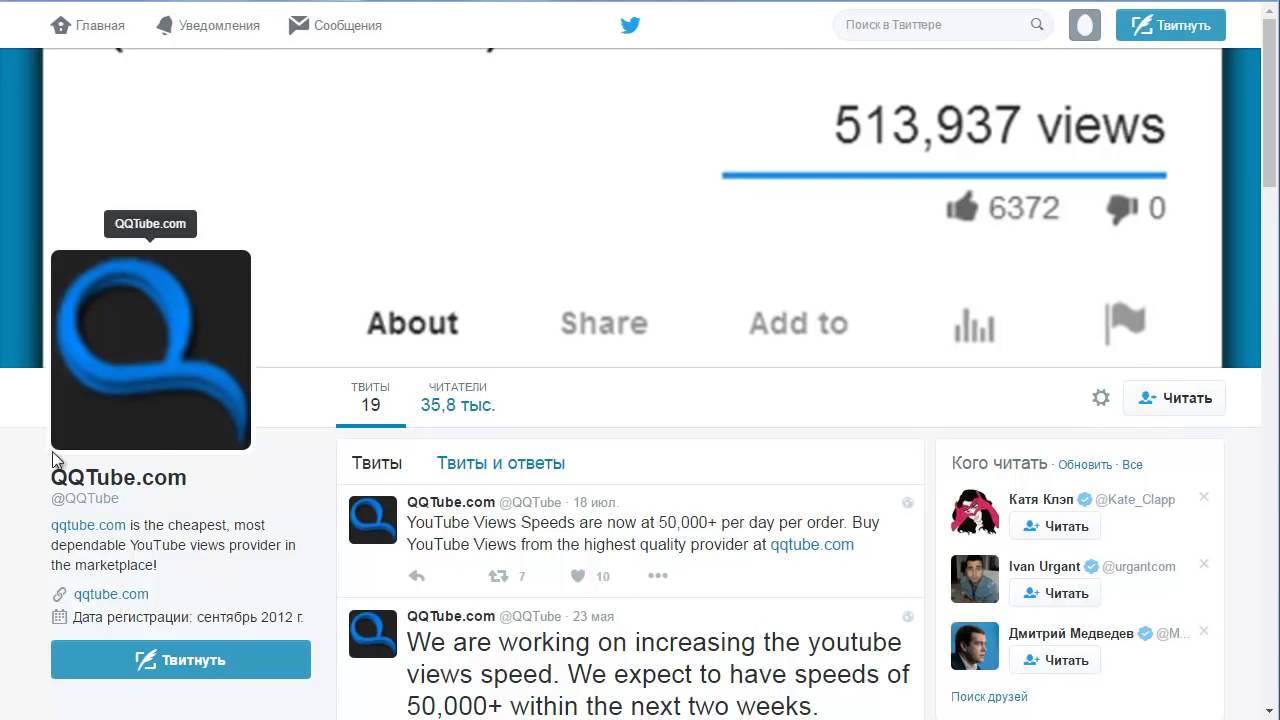The image size is (1280, 720).
Task: Click Ivan Urgant avatar thumbnail
Action: click(x=975, y=579)
